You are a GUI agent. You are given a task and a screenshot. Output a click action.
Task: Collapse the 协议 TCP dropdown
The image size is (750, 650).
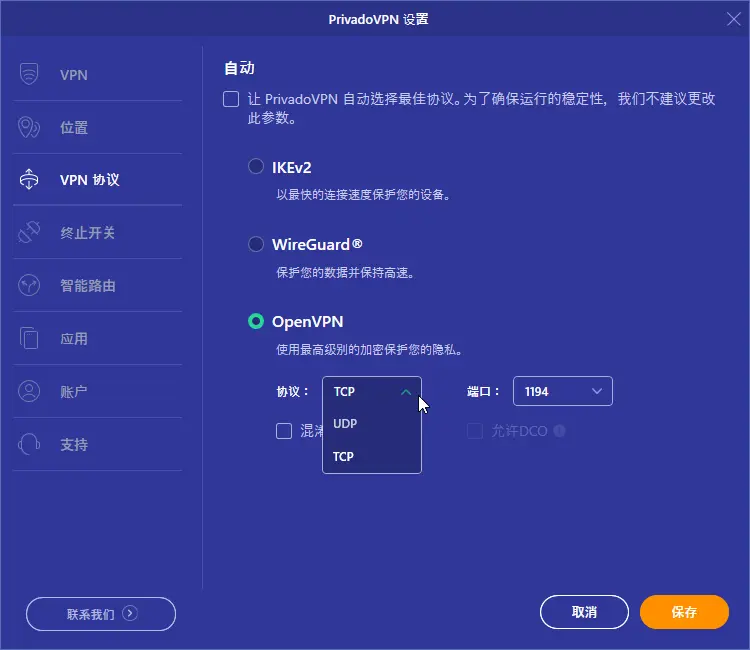coord(372,392)
